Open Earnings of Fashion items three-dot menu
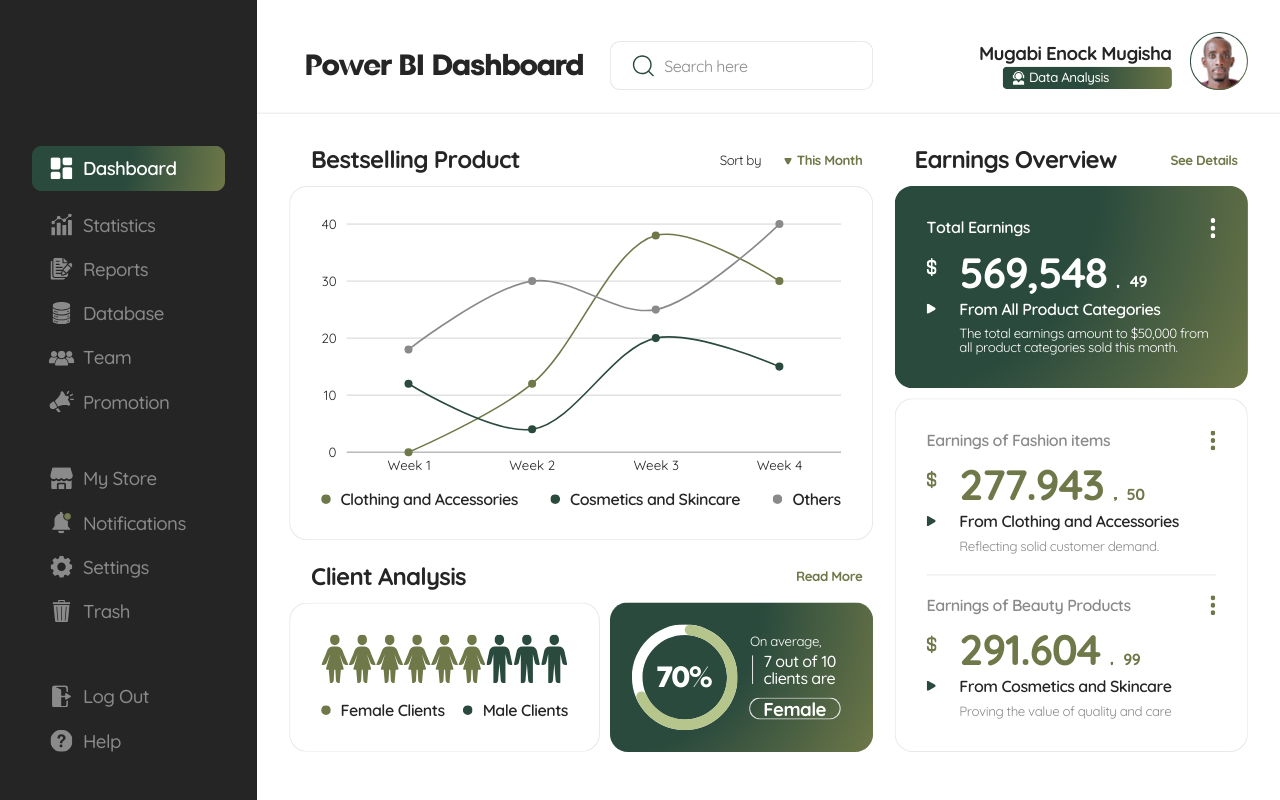Screen dimensions: 1280x800 pos(1212,440)
